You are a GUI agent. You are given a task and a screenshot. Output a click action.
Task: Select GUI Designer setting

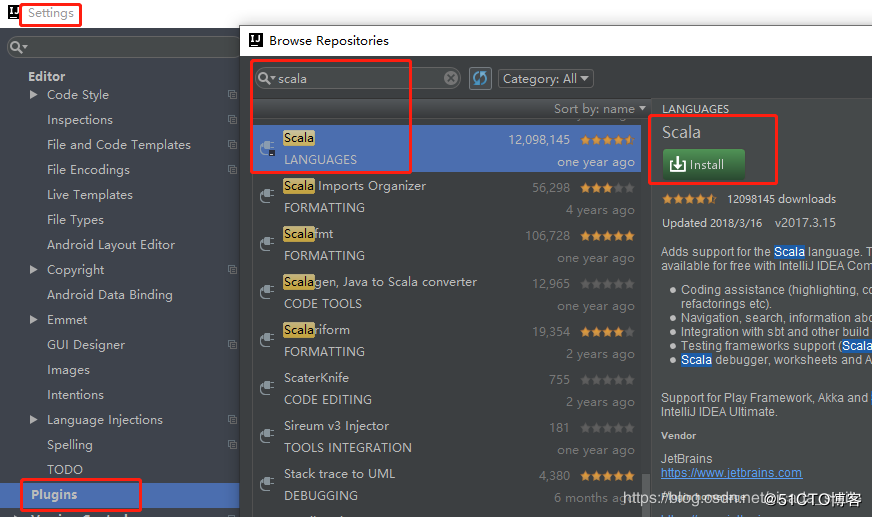click(x=86, y=345)
